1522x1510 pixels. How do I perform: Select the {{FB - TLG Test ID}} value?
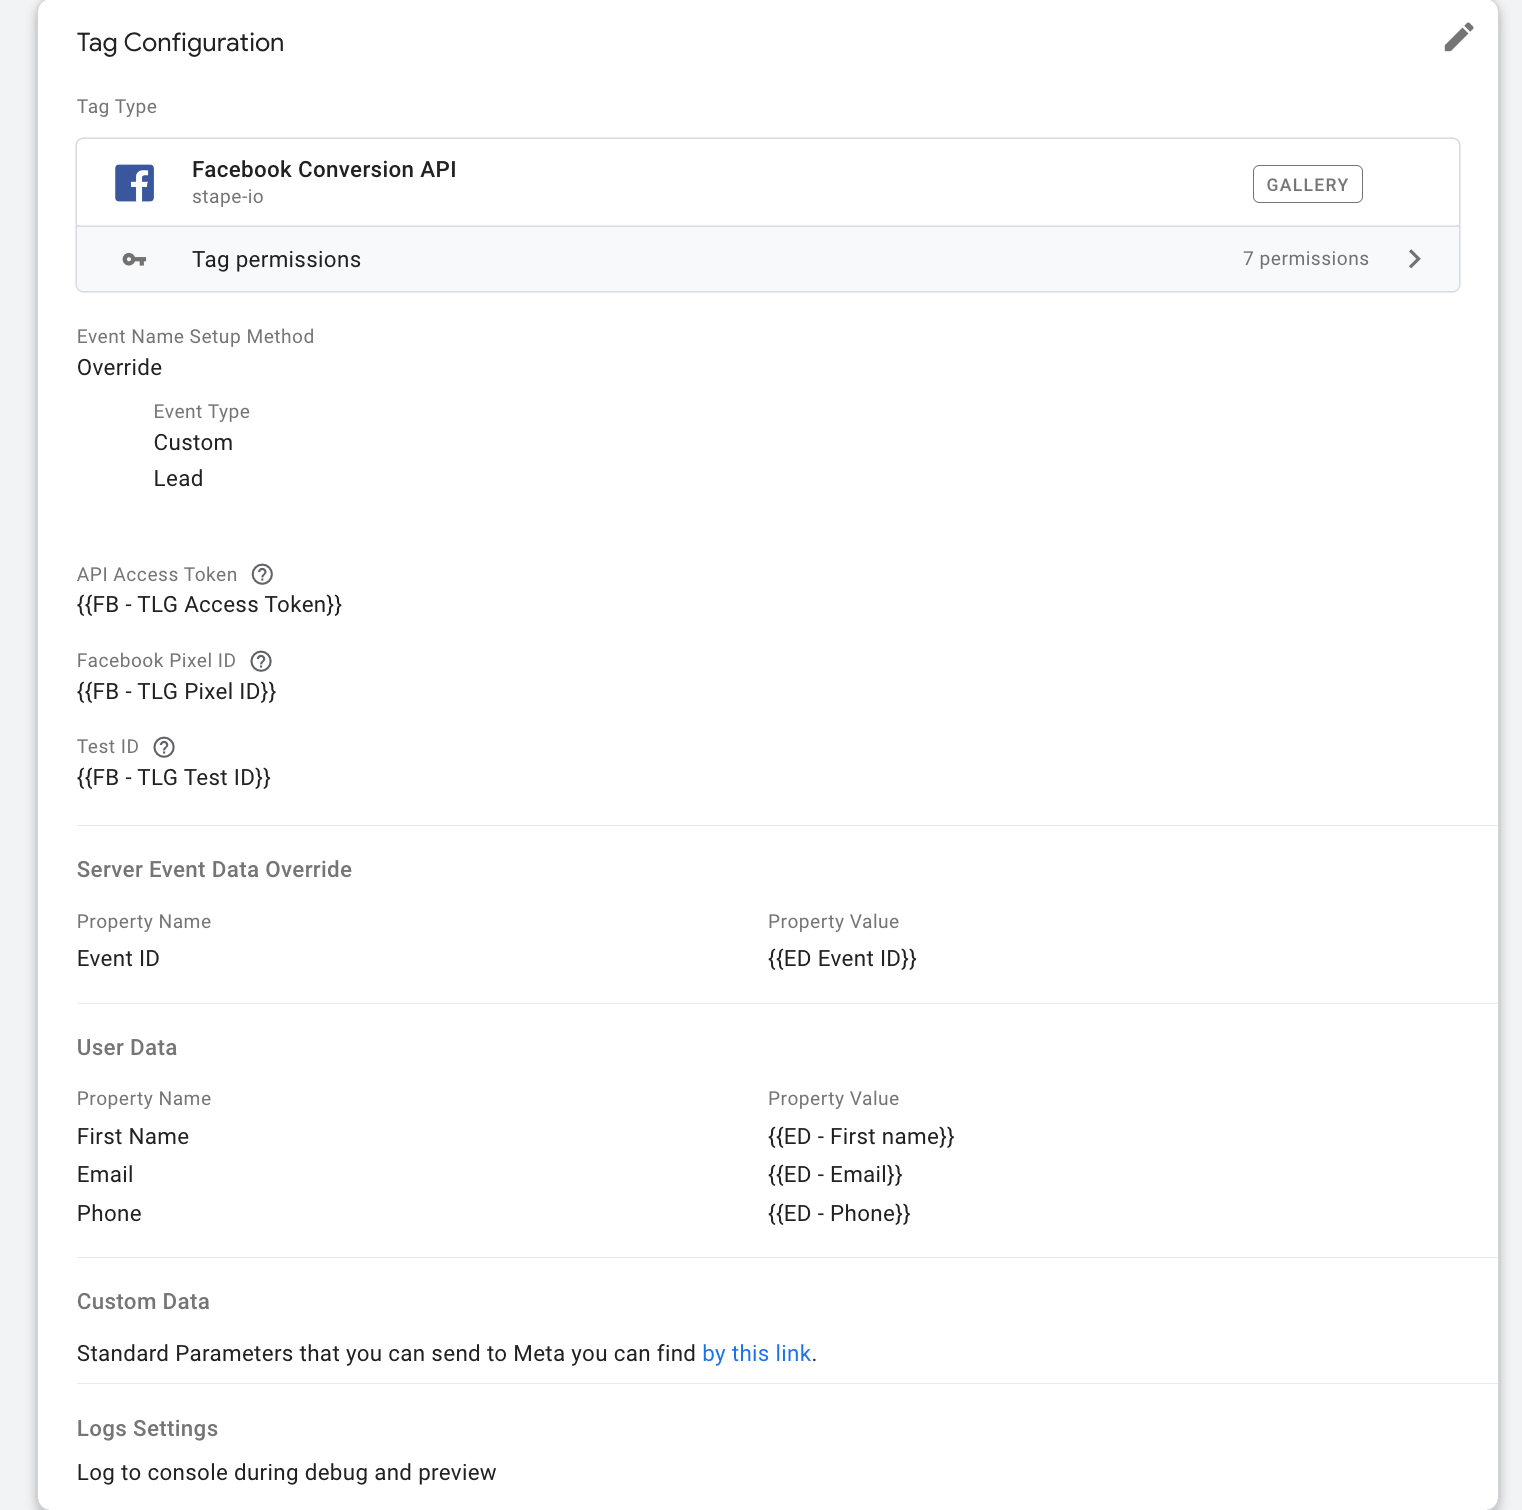(x=174, y=777)
